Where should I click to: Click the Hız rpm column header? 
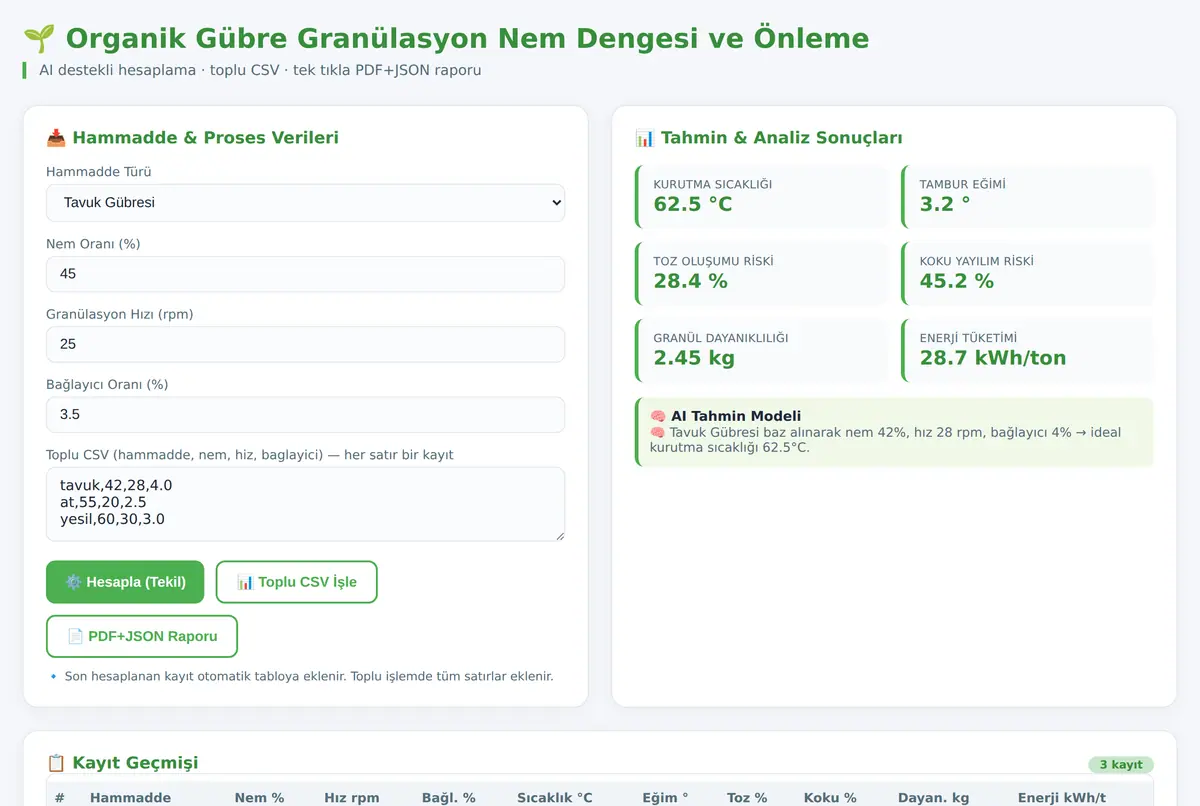pos(352,797)
